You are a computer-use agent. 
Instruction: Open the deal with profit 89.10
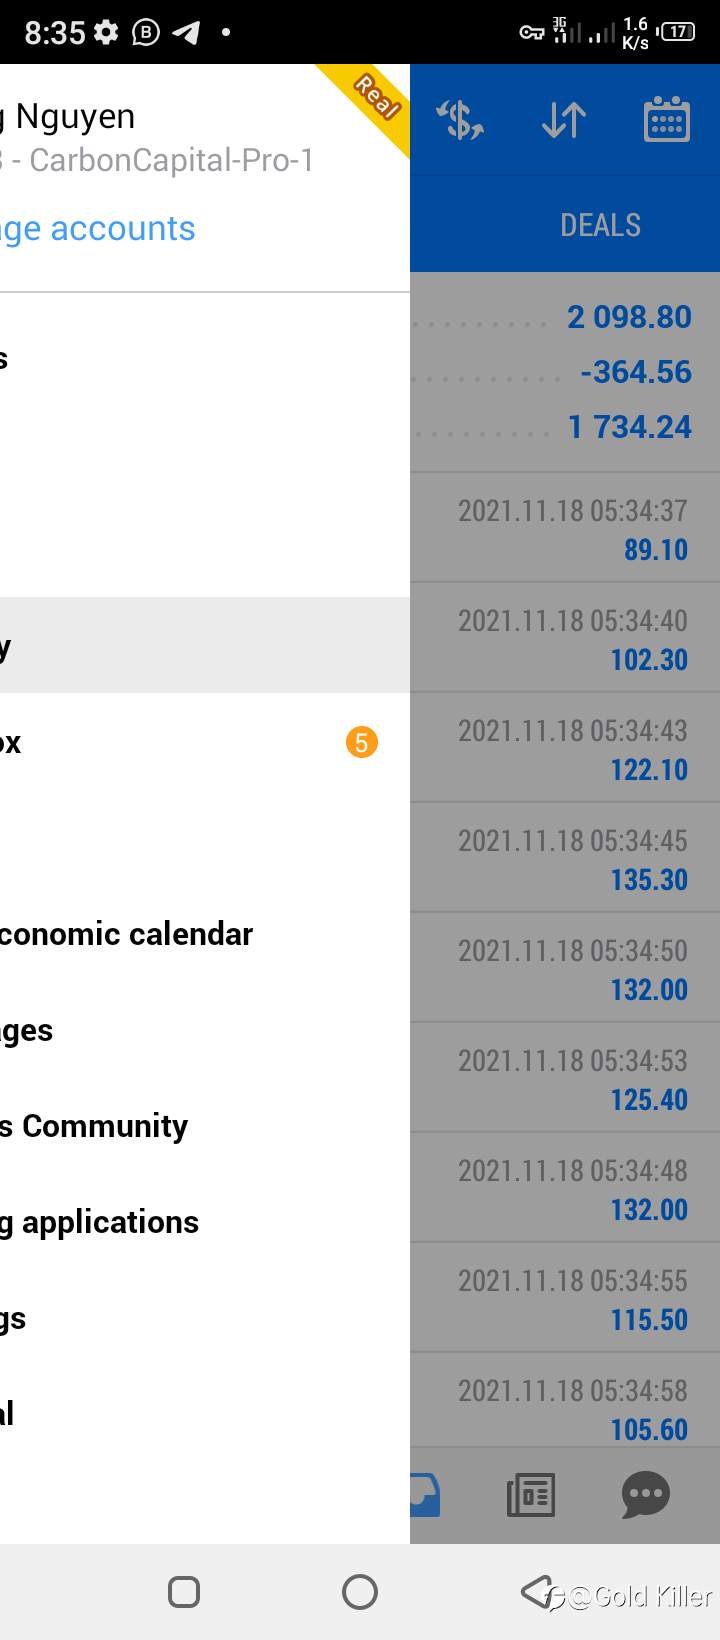click(565, 528)
